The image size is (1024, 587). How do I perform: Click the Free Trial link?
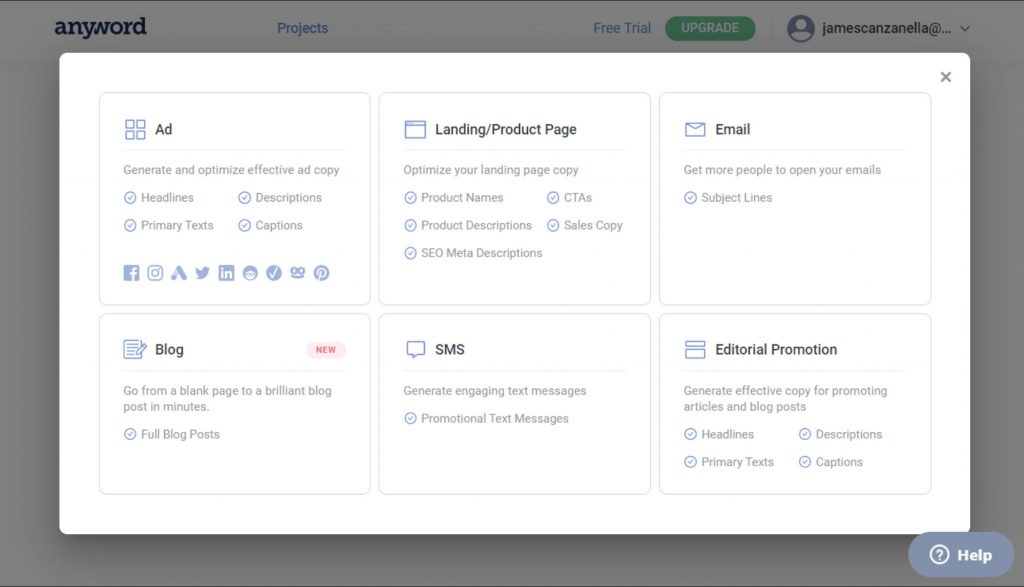621,28
